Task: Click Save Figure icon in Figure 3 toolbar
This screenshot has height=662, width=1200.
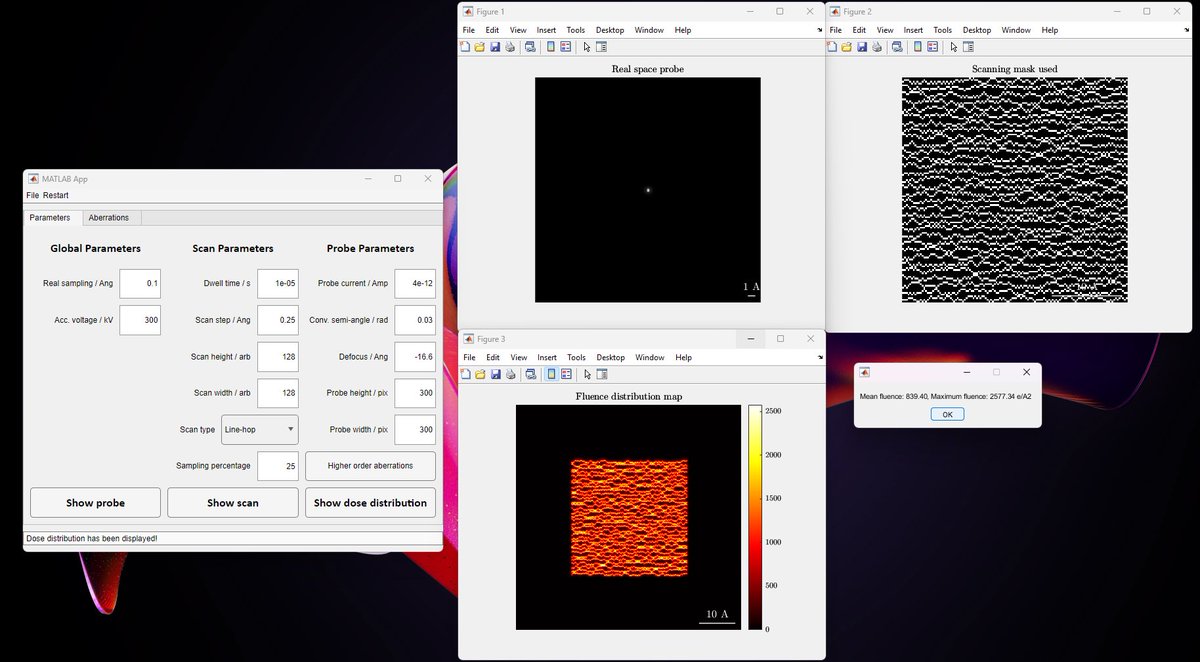Action: pos(495,374)
